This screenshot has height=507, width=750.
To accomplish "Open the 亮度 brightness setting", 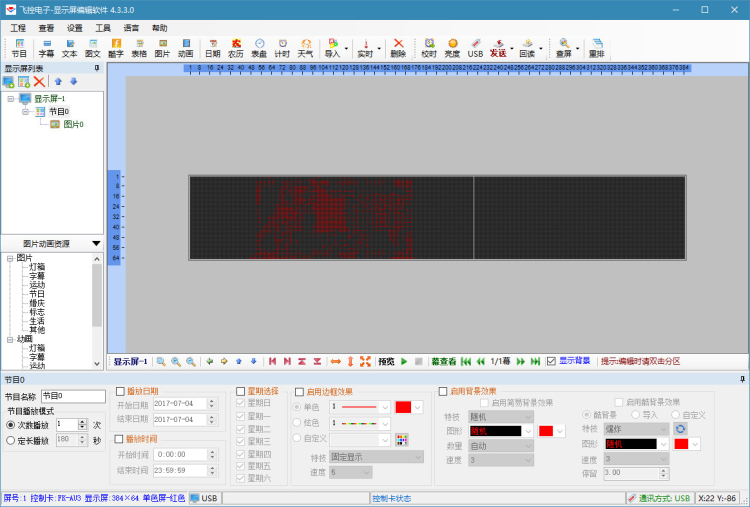I will 452,48.
